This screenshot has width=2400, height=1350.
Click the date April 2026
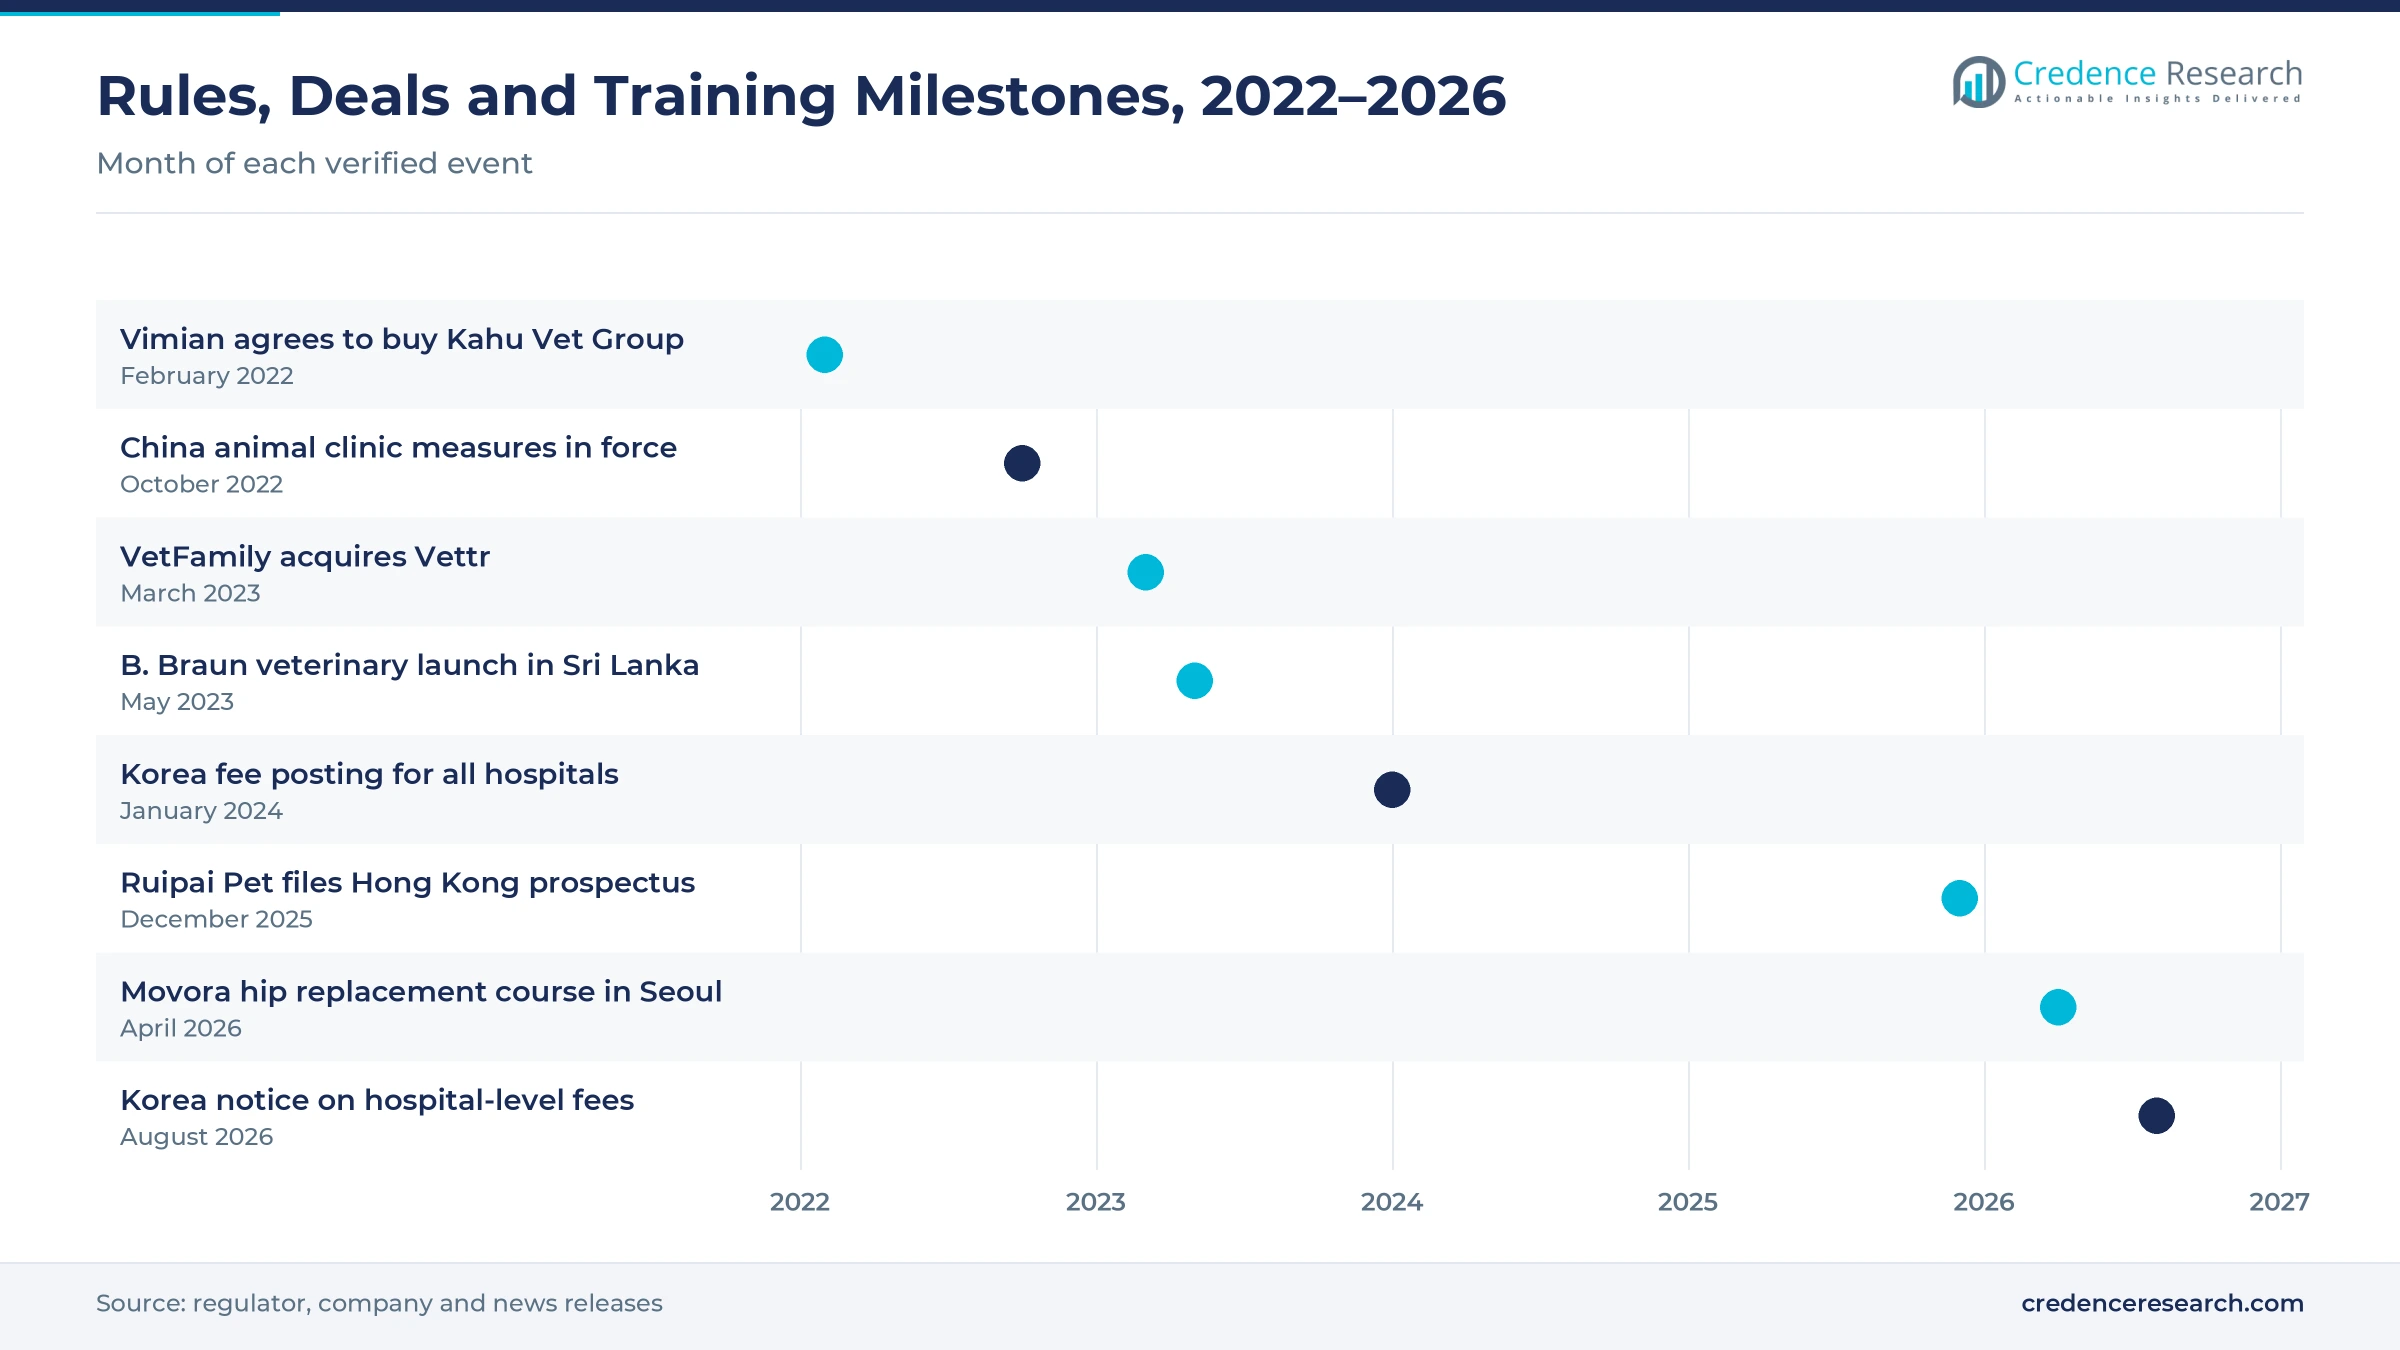181,1028
